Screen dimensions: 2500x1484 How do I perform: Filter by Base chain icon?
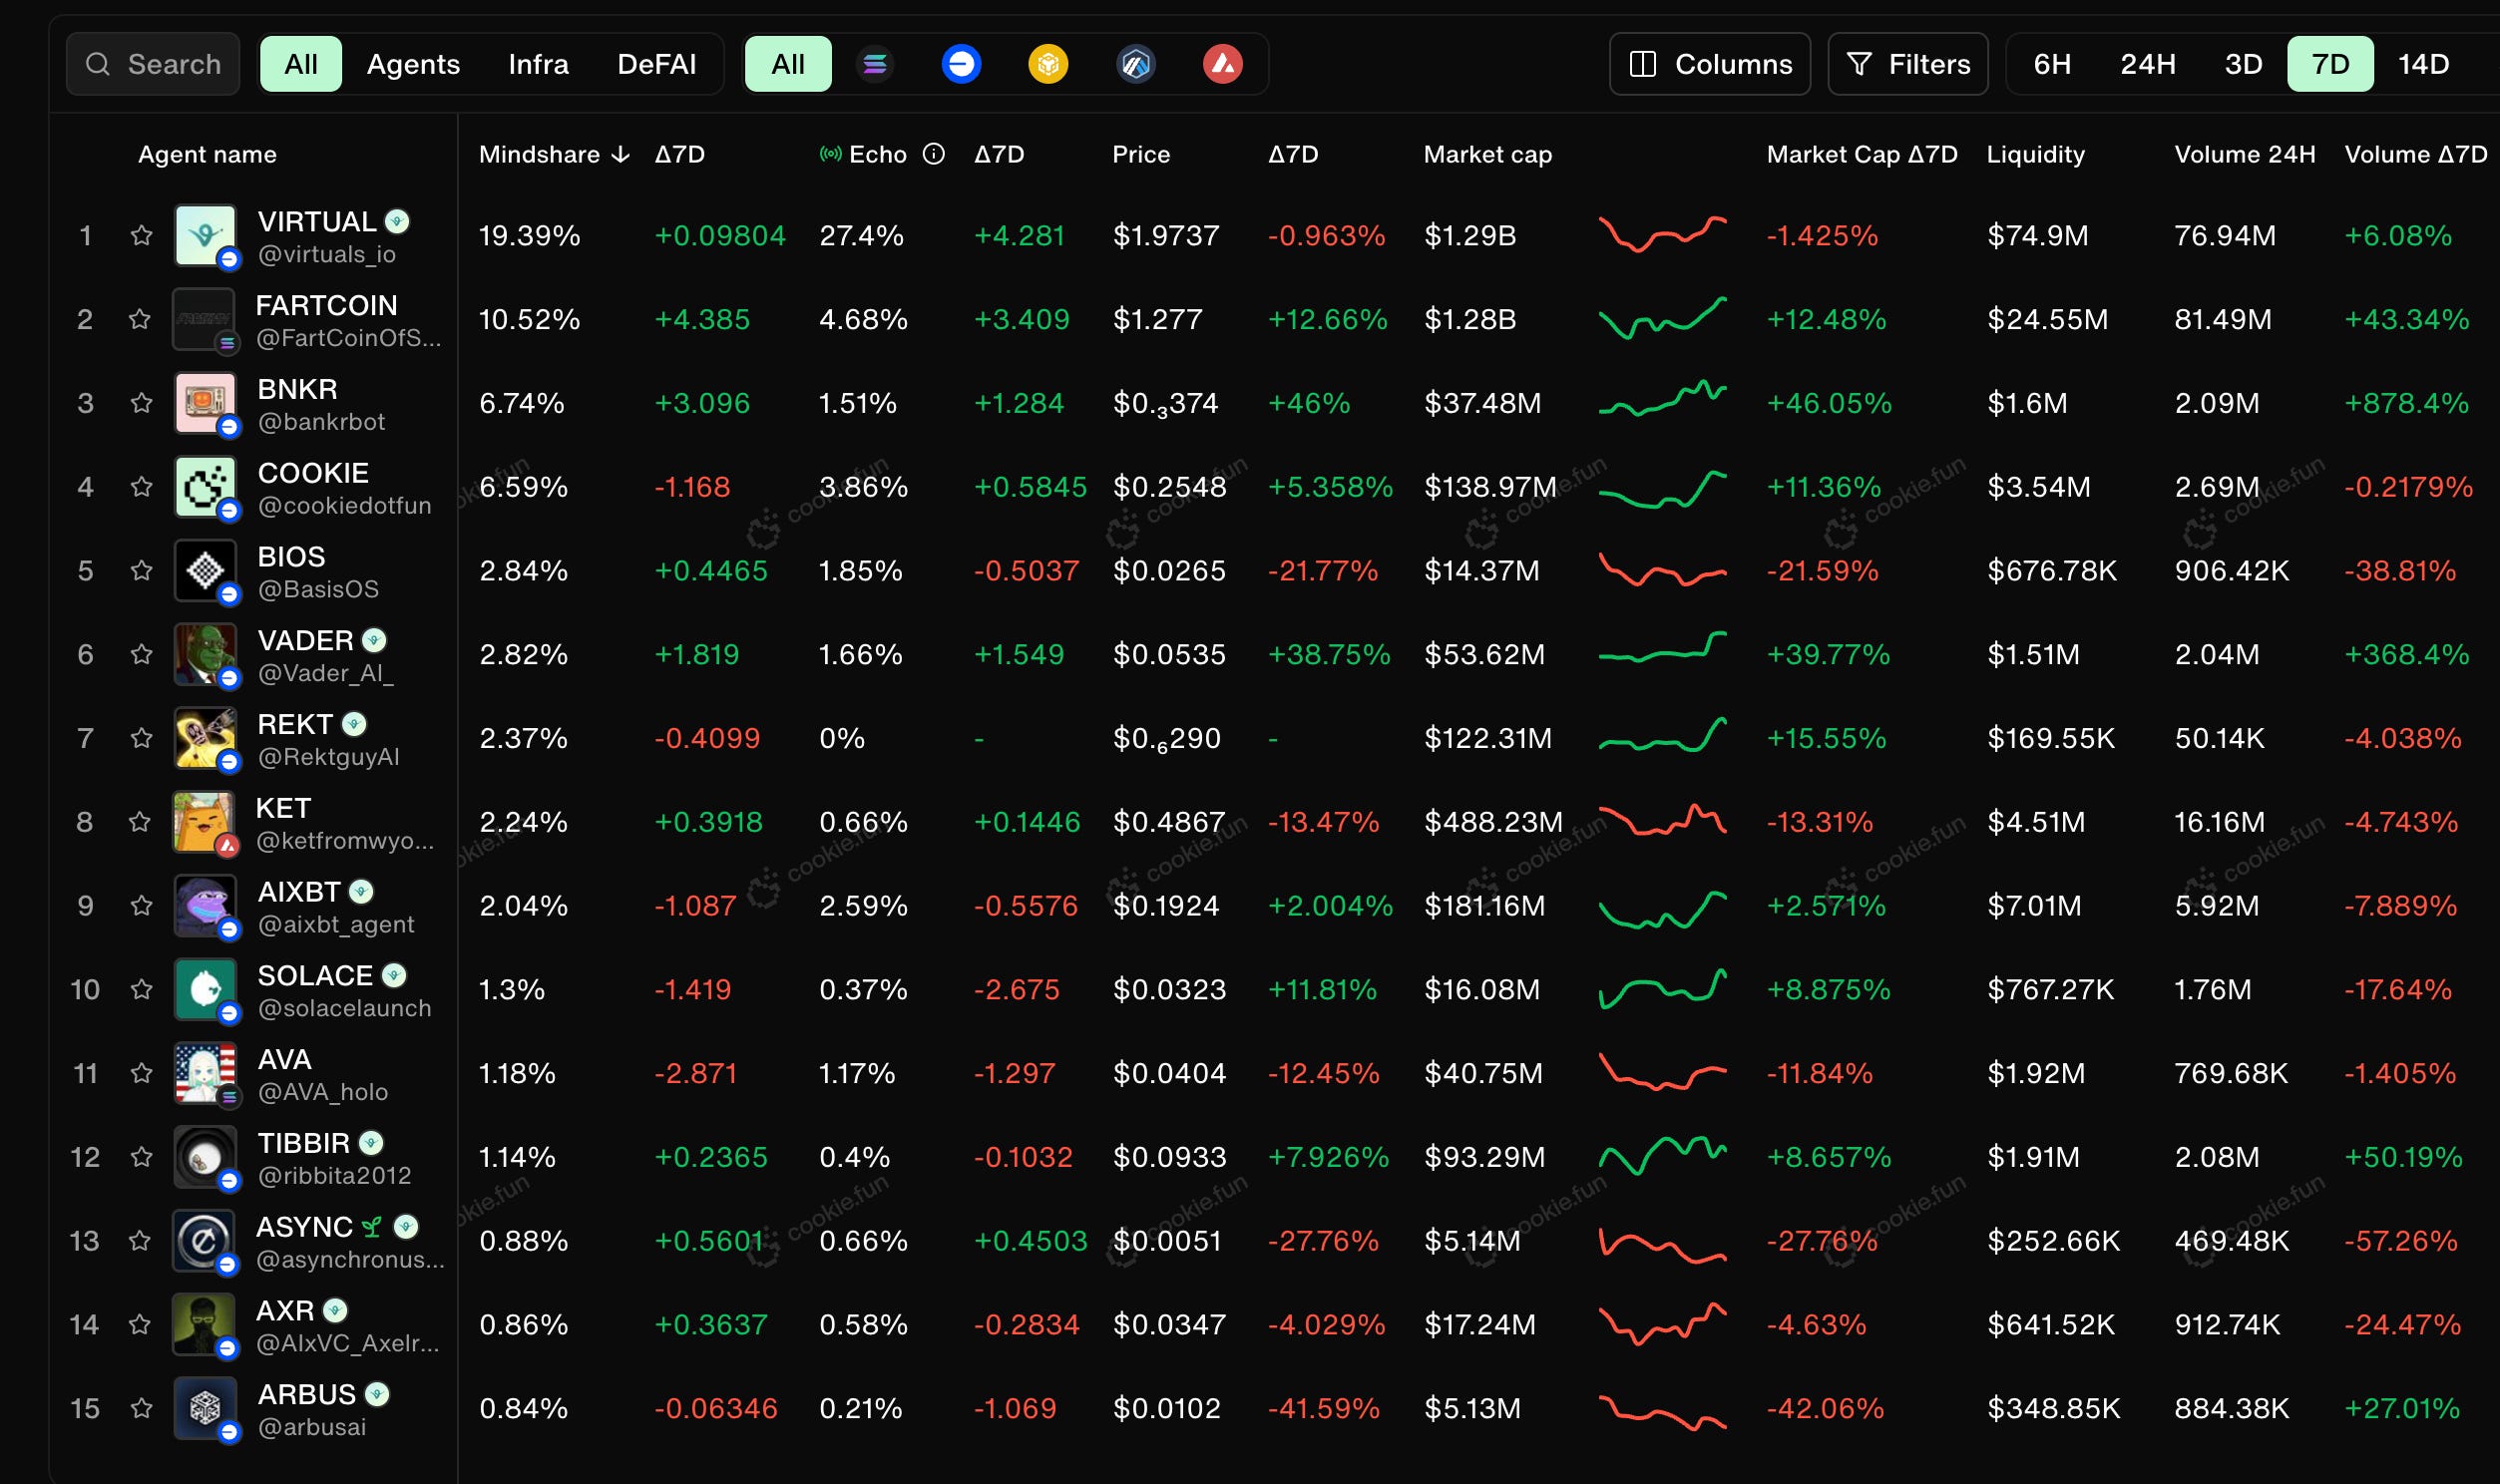coord(960,64)
